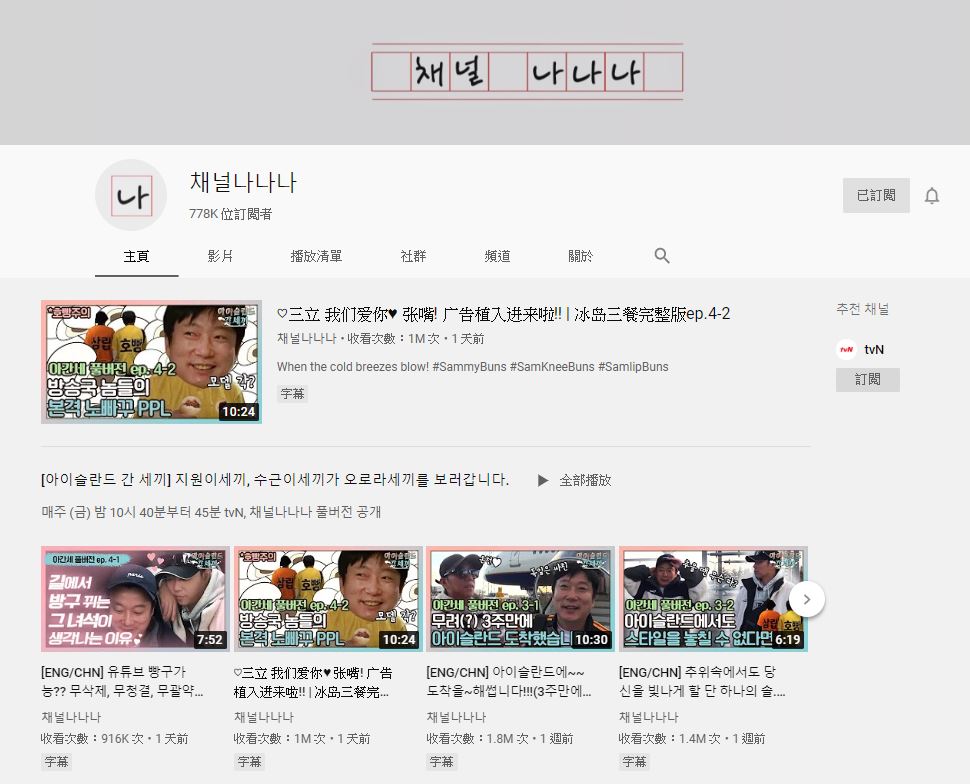Open the 頻道 tab
The width and height of the screenshot is (970, 784).
point(497,256)
